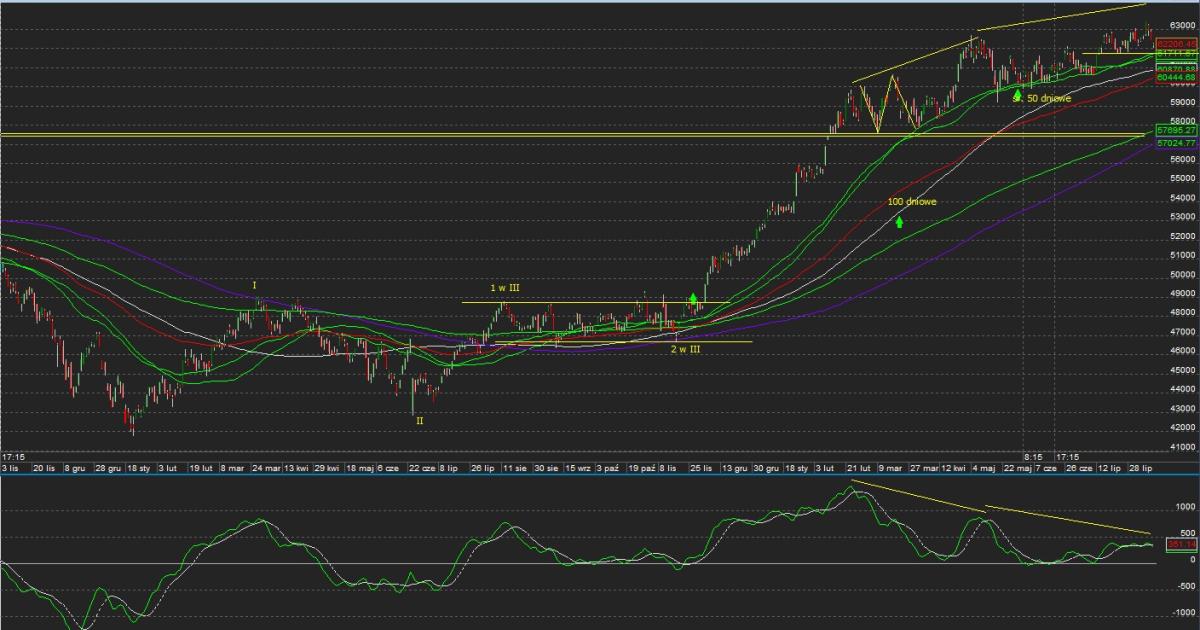Click the 57895.27 green price tag
The width and height of the screenshot is (1200, 630).
point(1176,130)
